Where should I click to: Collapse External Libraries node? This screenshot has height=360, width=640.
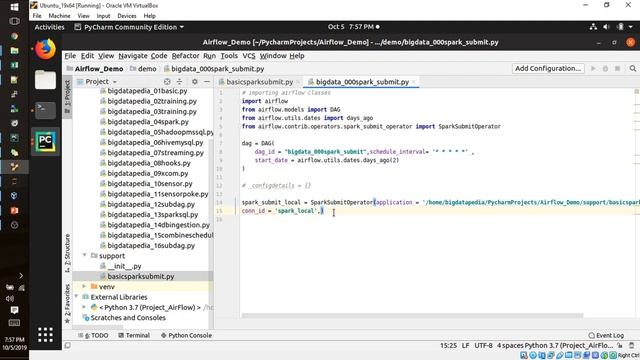pos(77,297)
